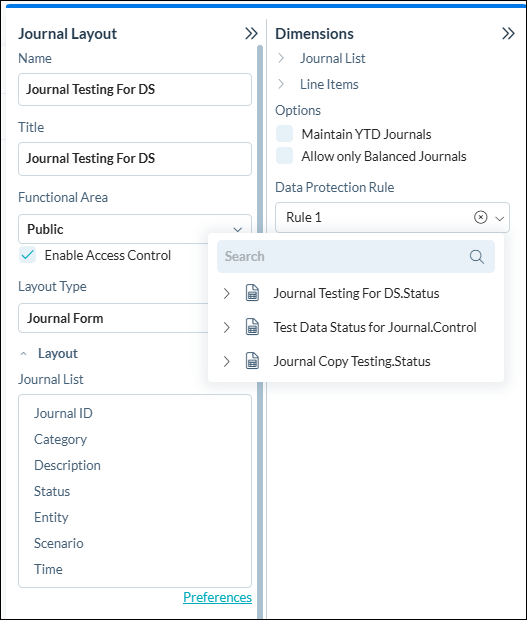Click the search magnifier icon
The image size is (527, 620).
[x=477, y=257]
